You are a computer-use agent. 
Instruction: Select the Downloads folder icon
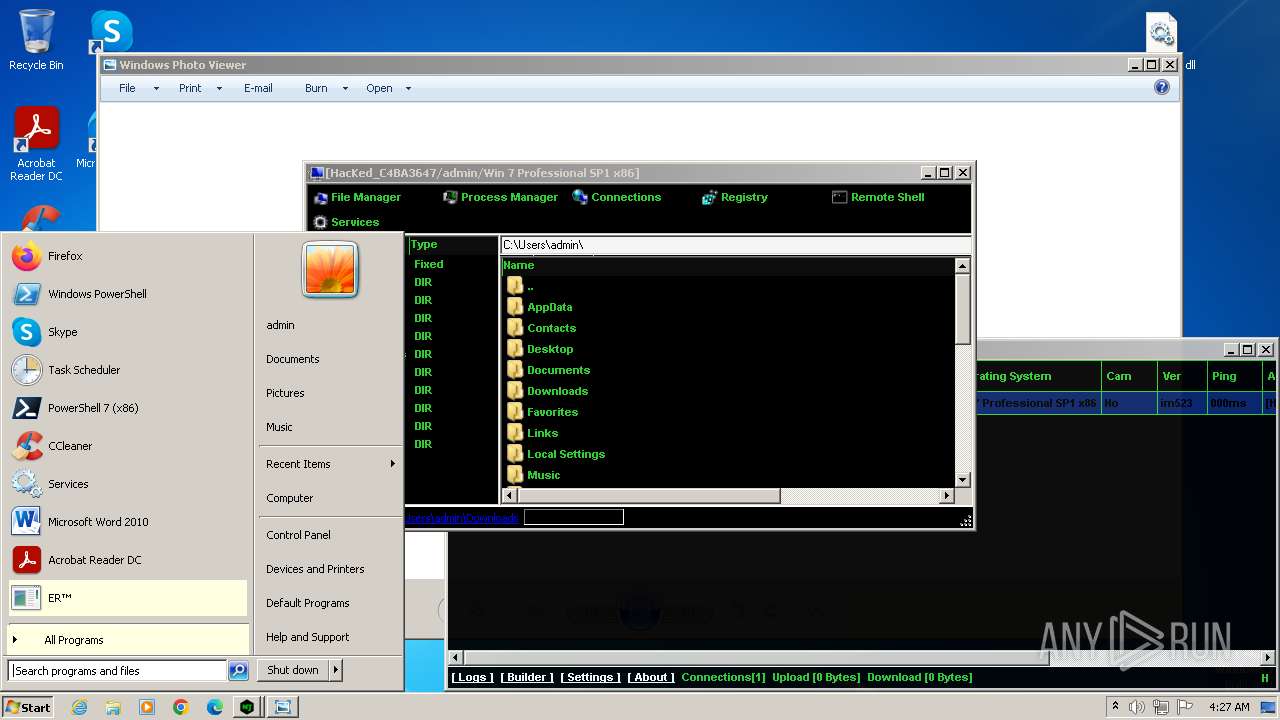pos(515,391)
